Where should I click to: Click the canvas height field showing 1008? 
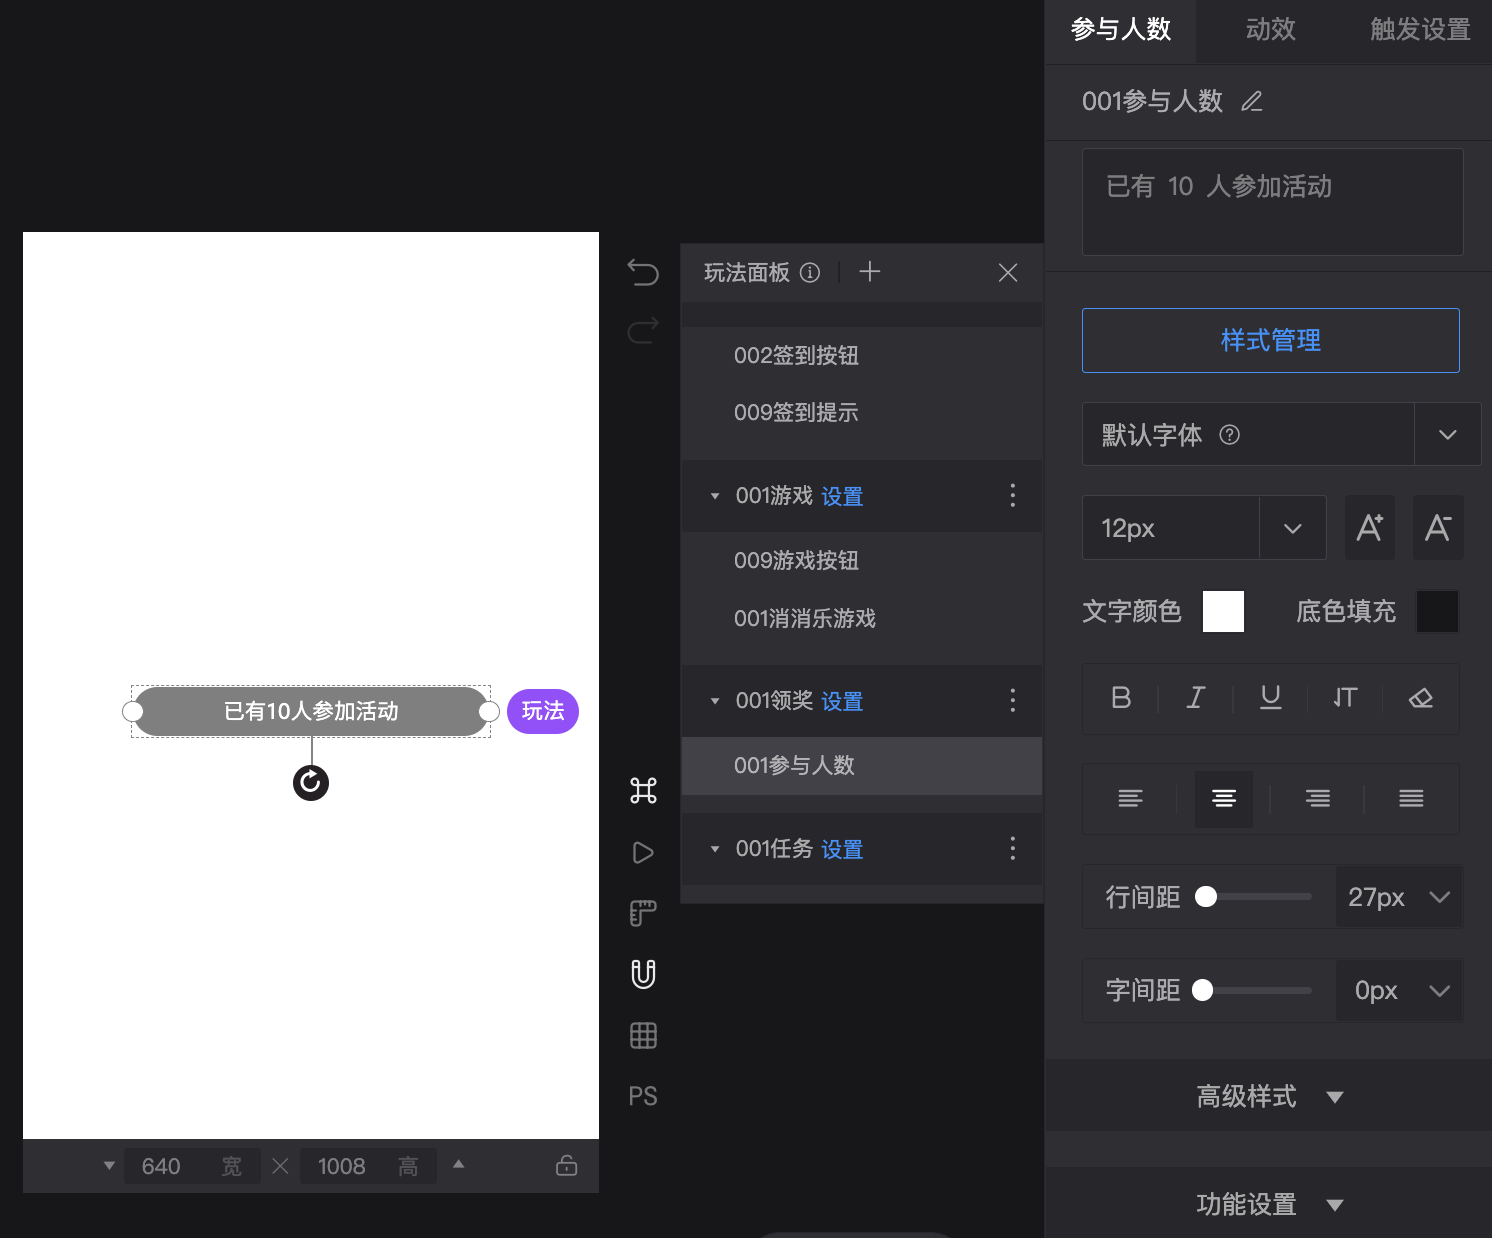369,1166
